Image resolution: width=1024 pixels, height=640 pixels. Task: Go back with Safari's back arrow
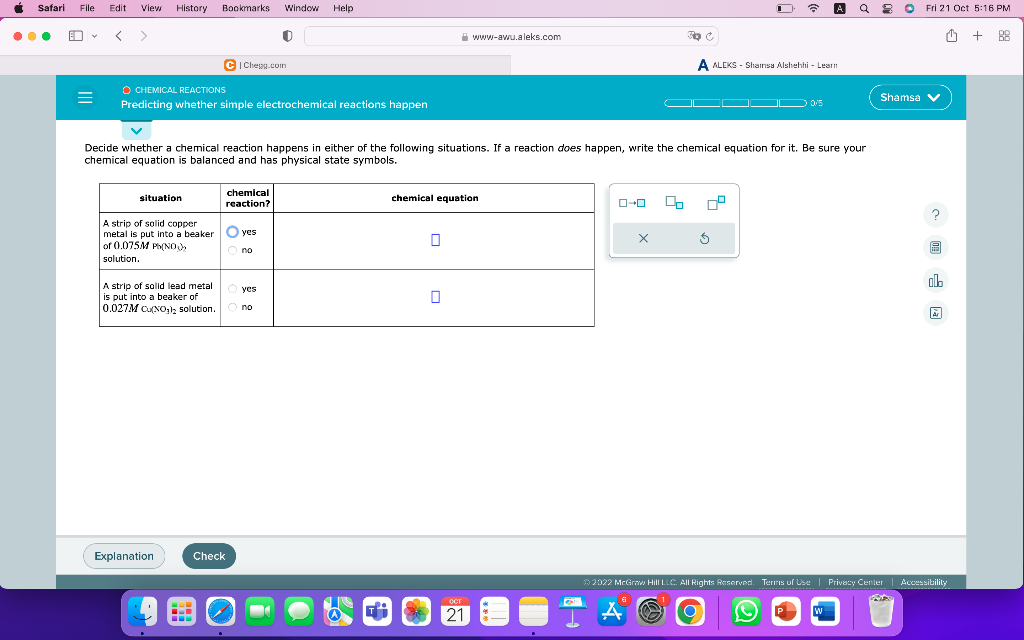click(x=118, y=36)
